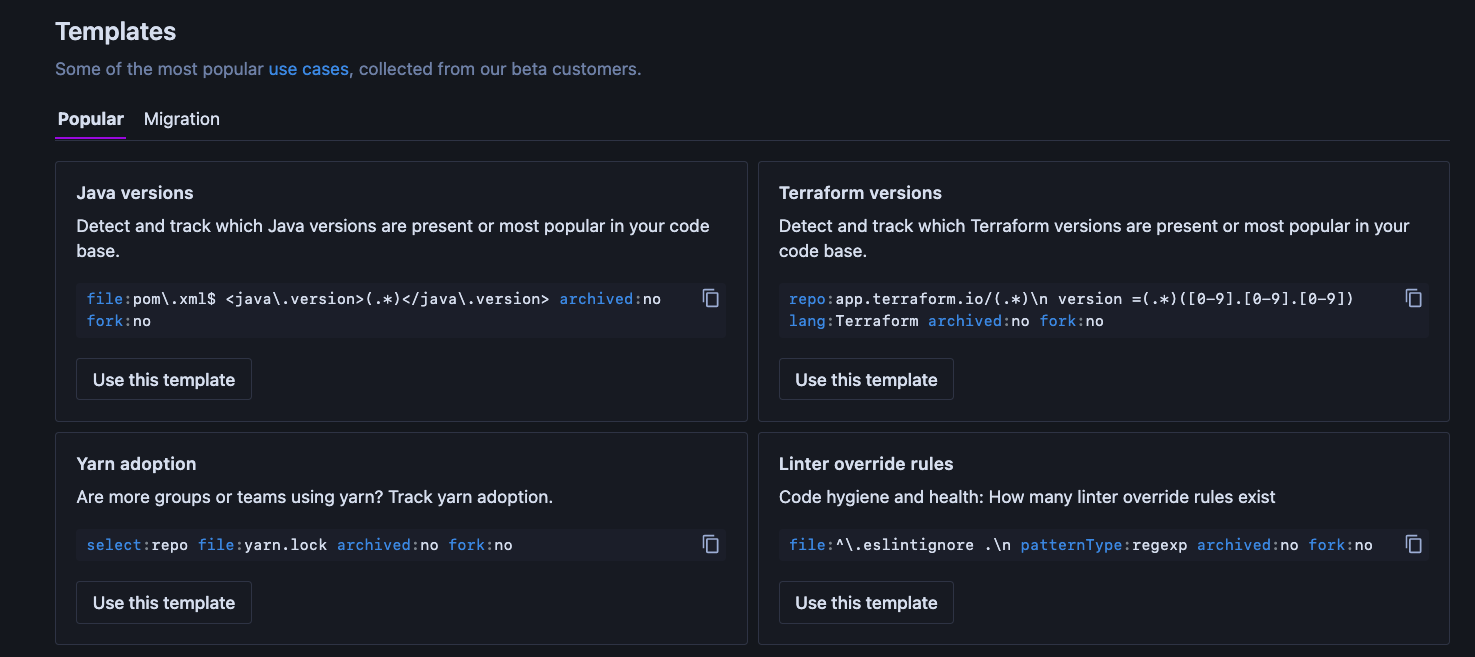Image resolution: width=1475 pixels, height=657 pixels.
Task: Use the Terraform versions template
Action: [x=866, y=380]
